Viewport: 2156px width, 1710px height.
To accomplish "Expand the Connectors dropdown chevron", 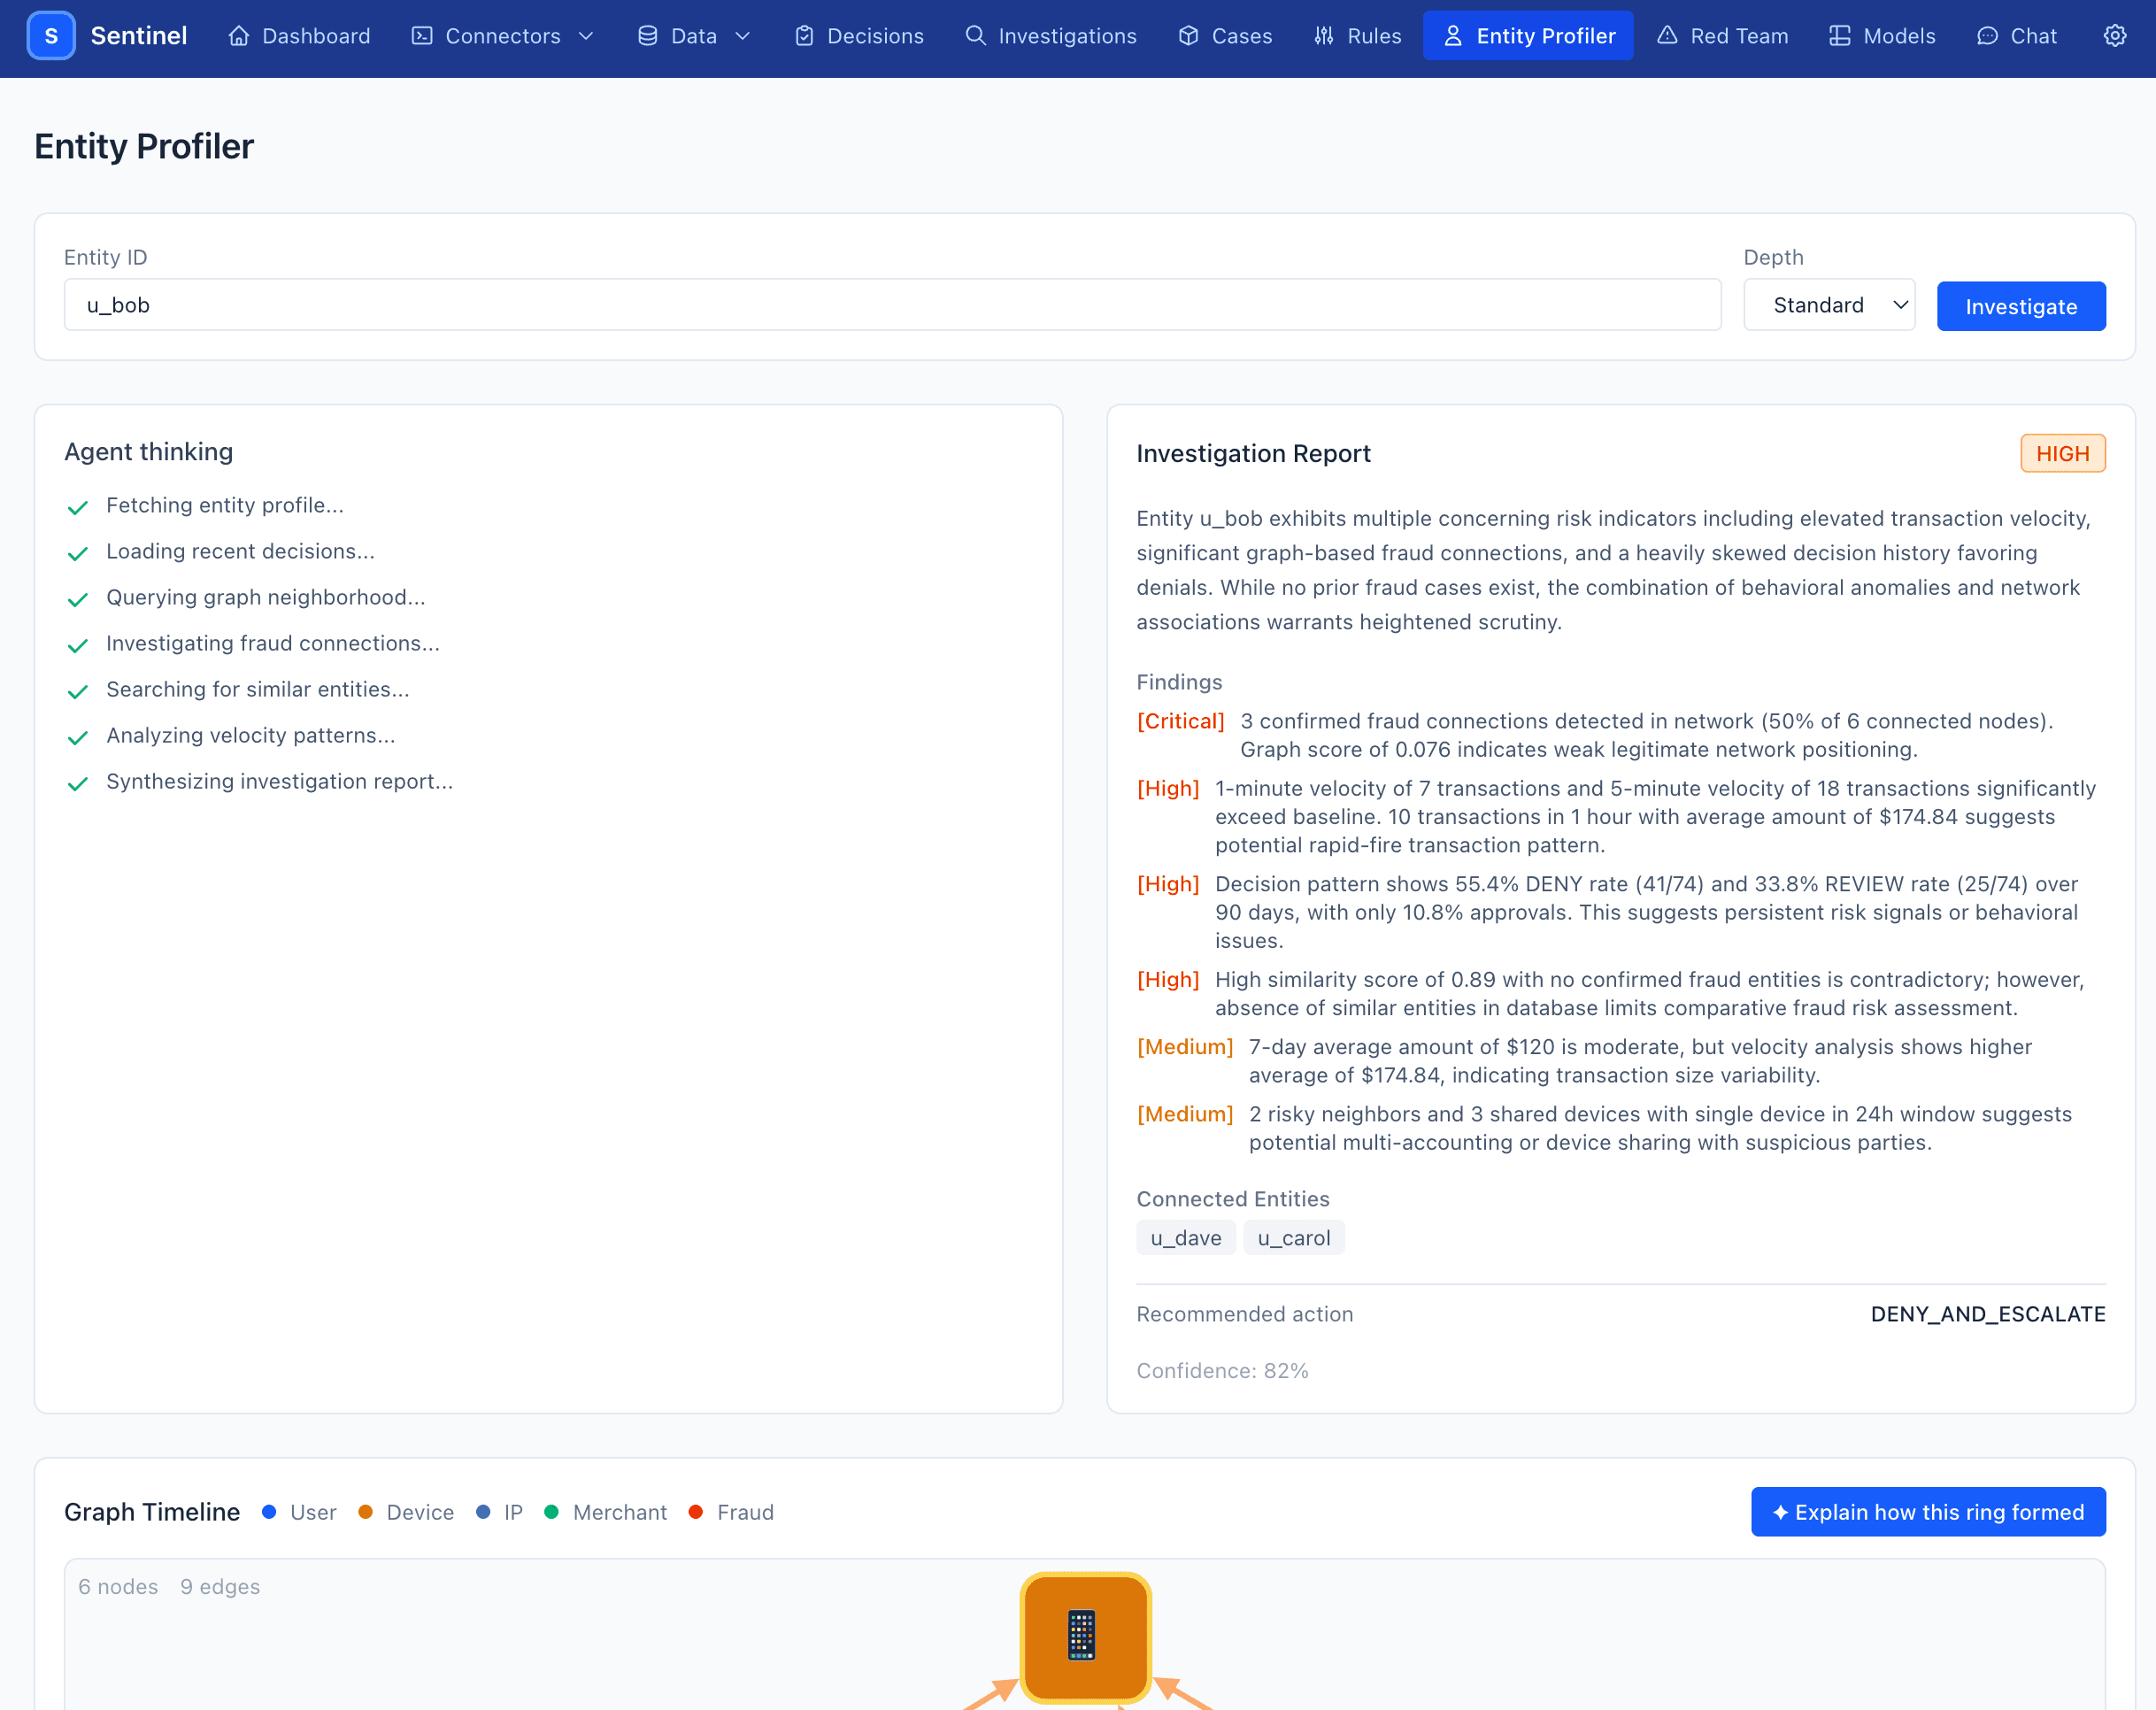I will [x=587, y=36].
